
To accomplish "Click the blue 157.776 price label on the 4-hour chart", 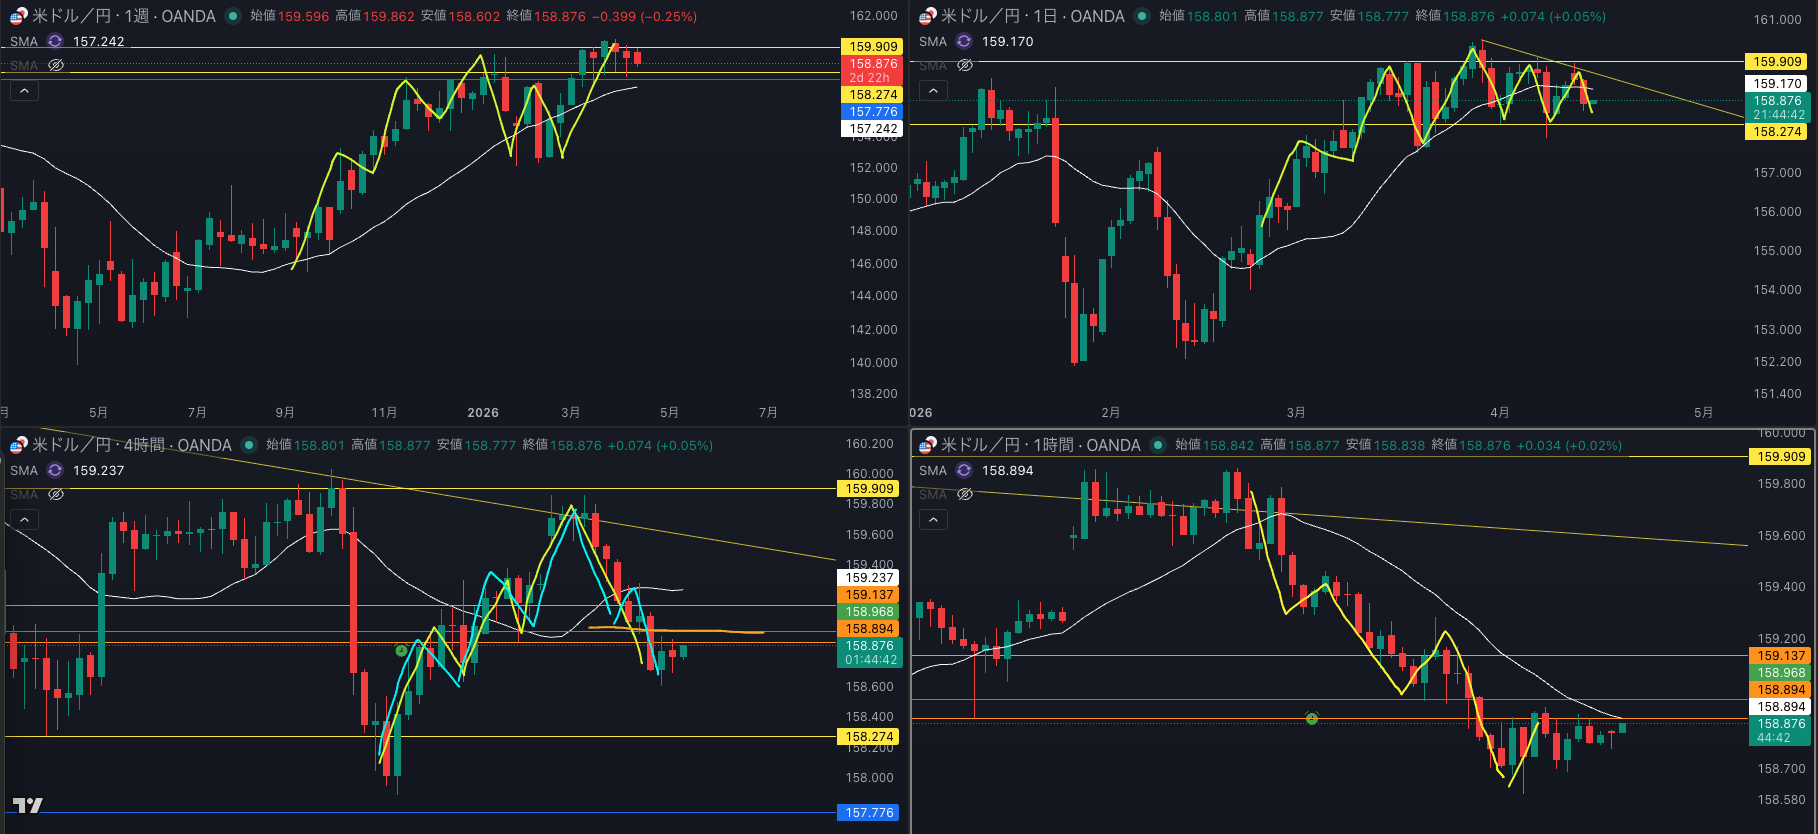I will coord(868,813).
